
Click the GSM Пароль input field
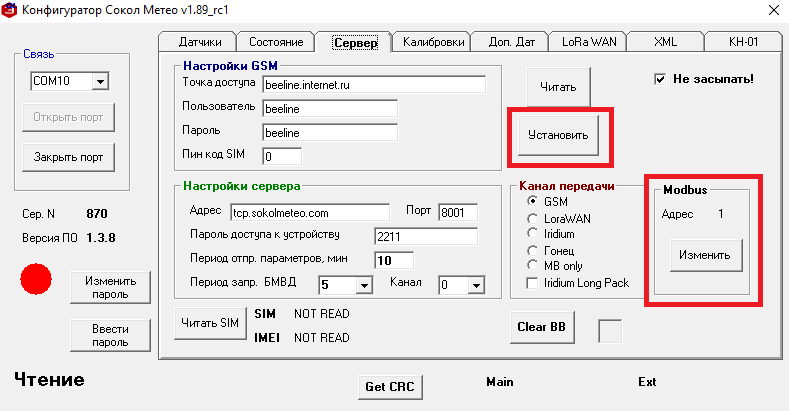tap(330, 132)
